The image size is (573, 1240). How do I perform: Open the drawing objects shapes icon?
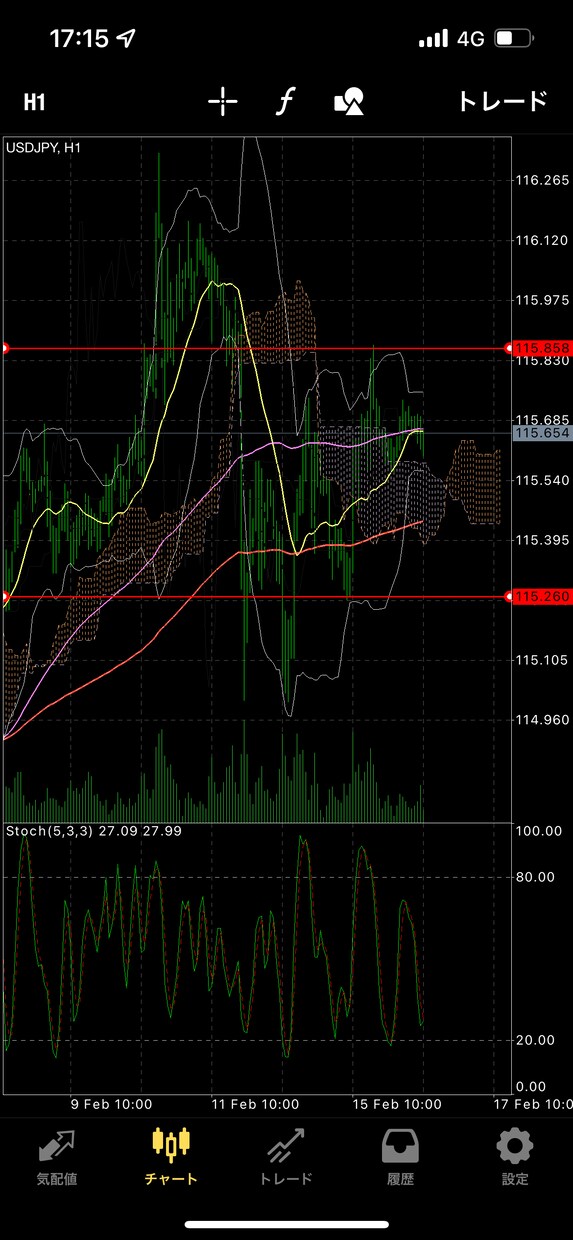(x=348, y=101)
